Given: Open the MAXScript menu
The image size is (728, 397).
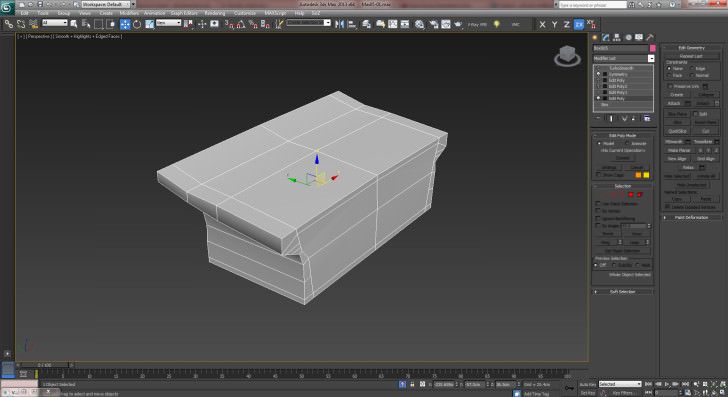Looking at the screenshot, I should pyautogui.click(x=275, y=13).
